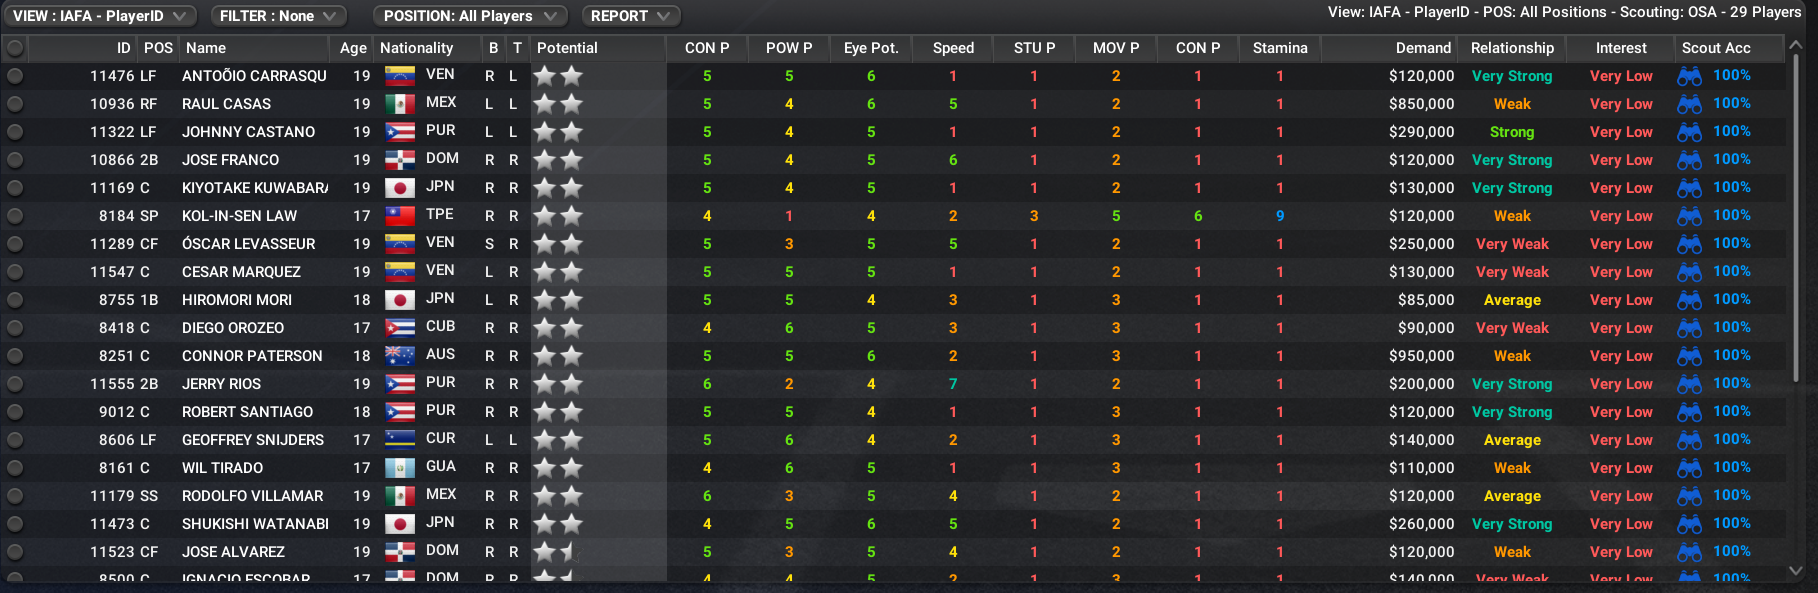1818x593 pixels.
Task: Sort by the Demand column header
Action: point(1422,48)
